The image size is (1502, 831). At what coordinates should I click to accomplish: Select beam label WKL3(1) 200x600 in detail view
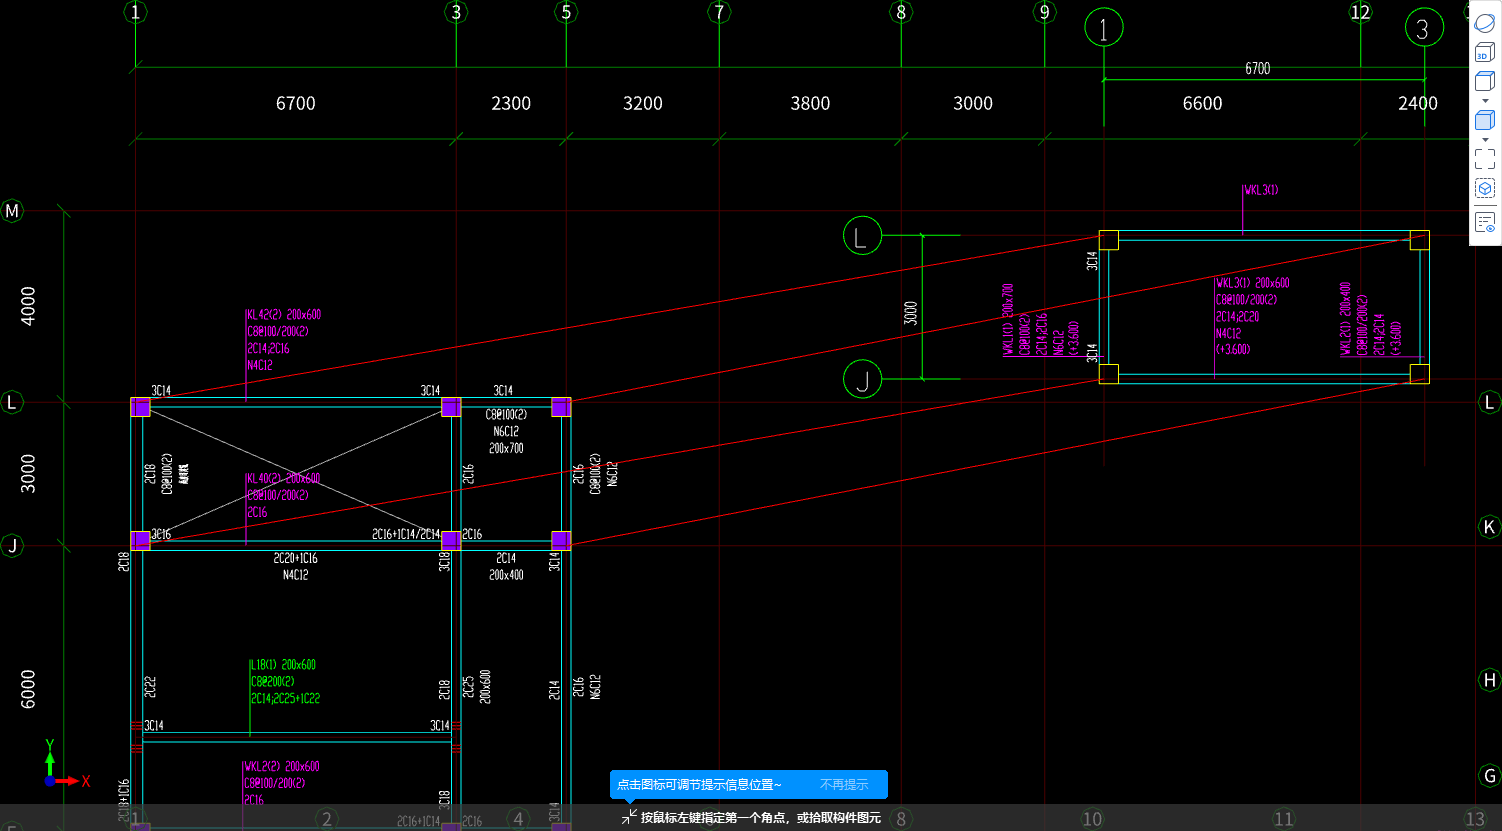coord(1253,283)
